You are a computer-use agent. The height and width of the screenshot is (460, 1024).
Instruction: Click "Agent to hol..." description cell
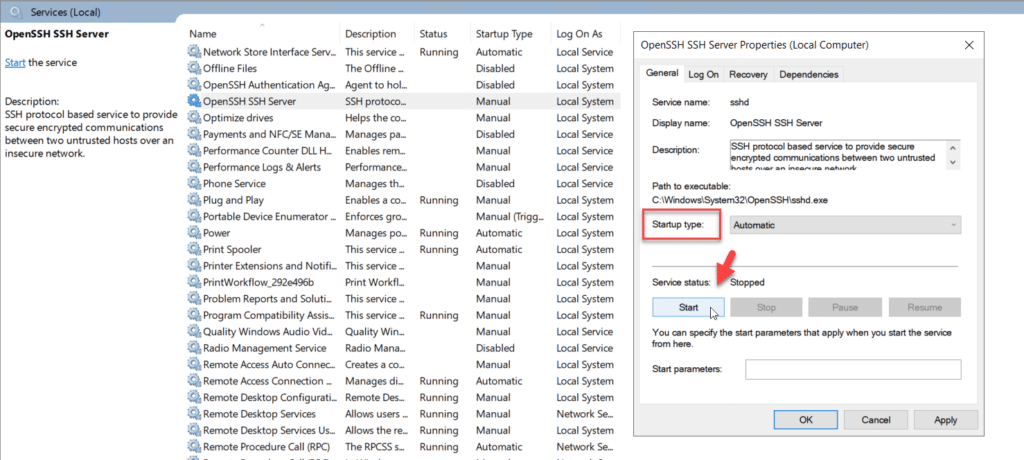point(376,84)
